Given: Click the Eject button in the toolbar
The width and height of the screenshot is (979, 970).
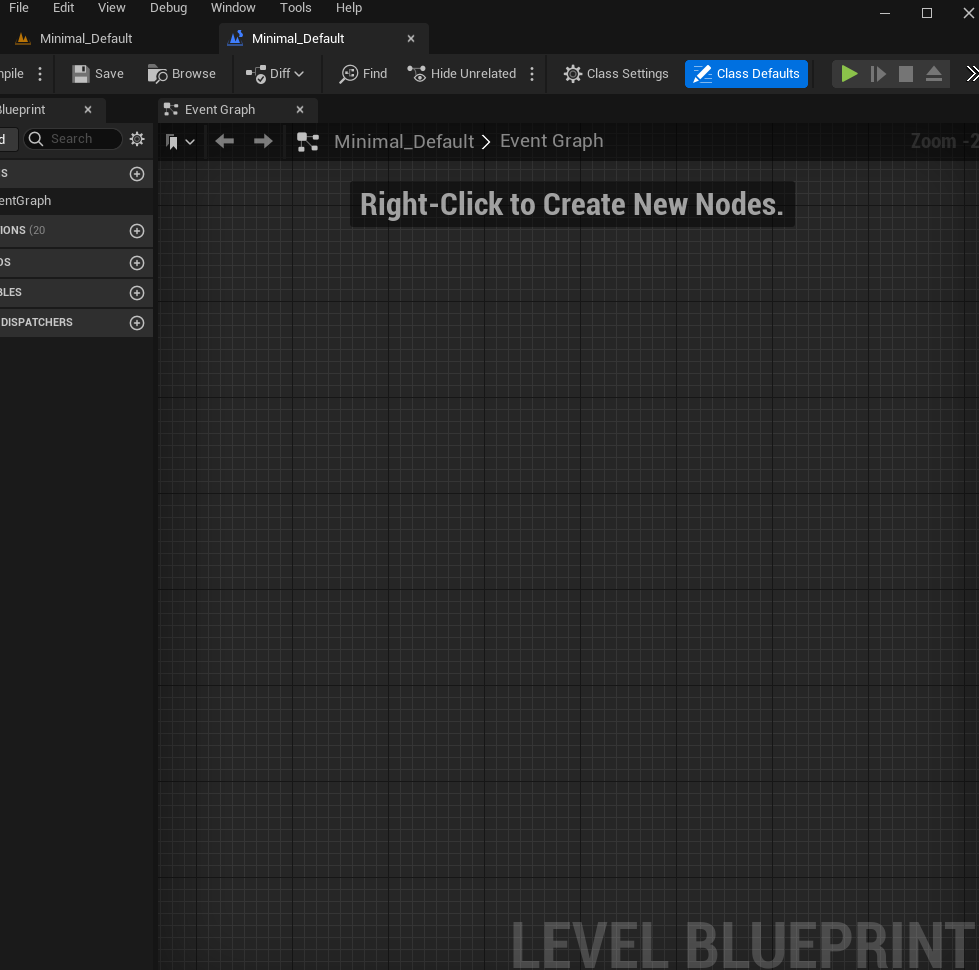Looking at the screenshot, I should (x=933, y=74).
